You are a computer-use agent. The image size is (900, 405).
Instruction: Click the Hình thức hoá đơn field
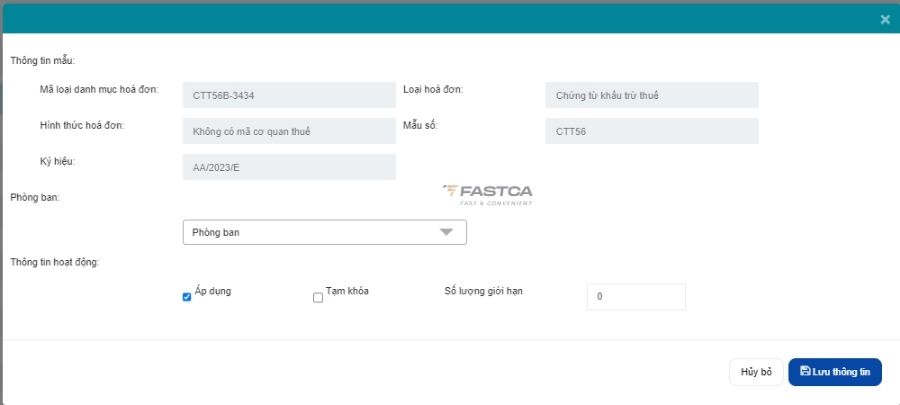(289, 131)
